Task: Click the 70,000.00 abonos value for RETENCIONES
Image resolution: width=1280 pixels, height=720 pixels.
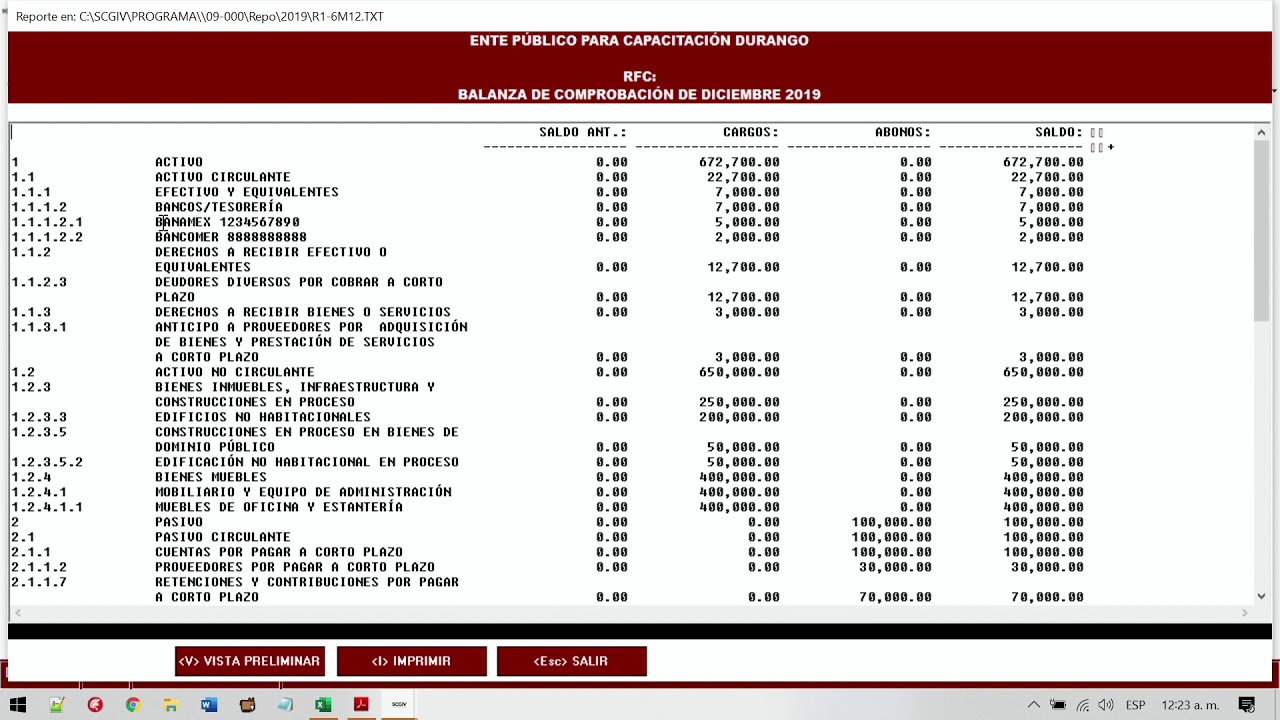Action: [895, 597]
